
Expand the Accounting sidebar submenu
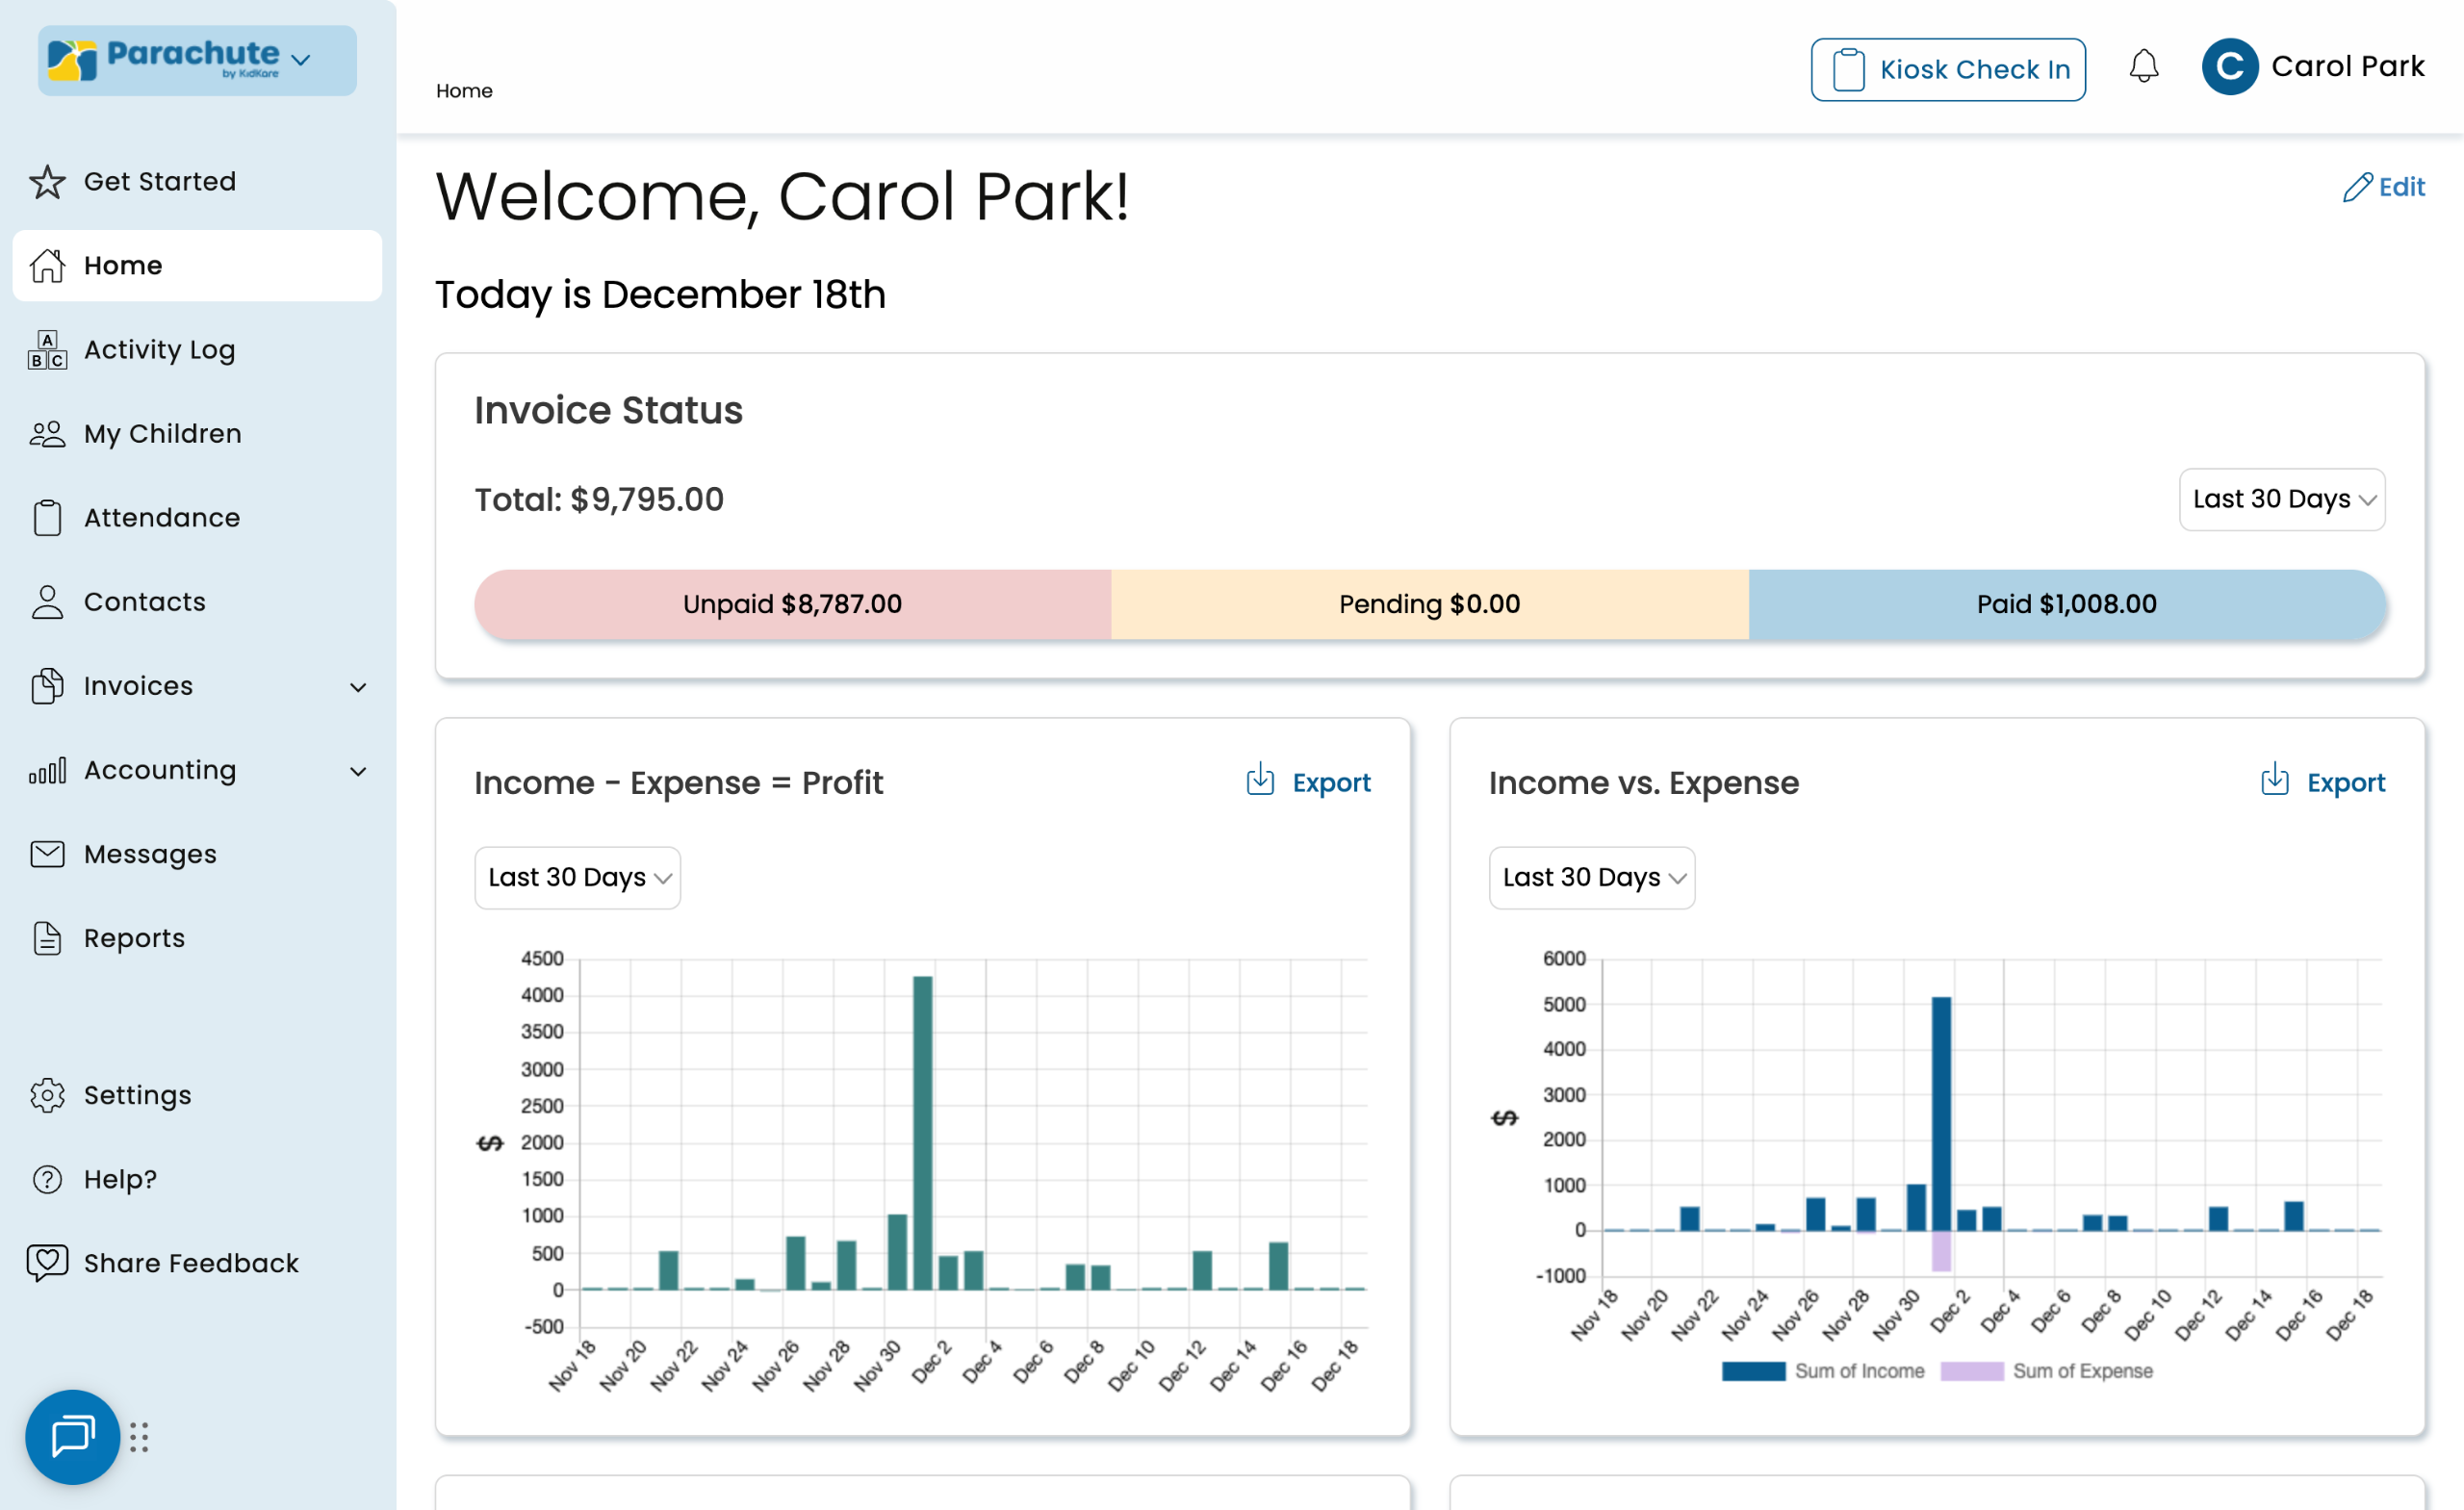(358, 771)
